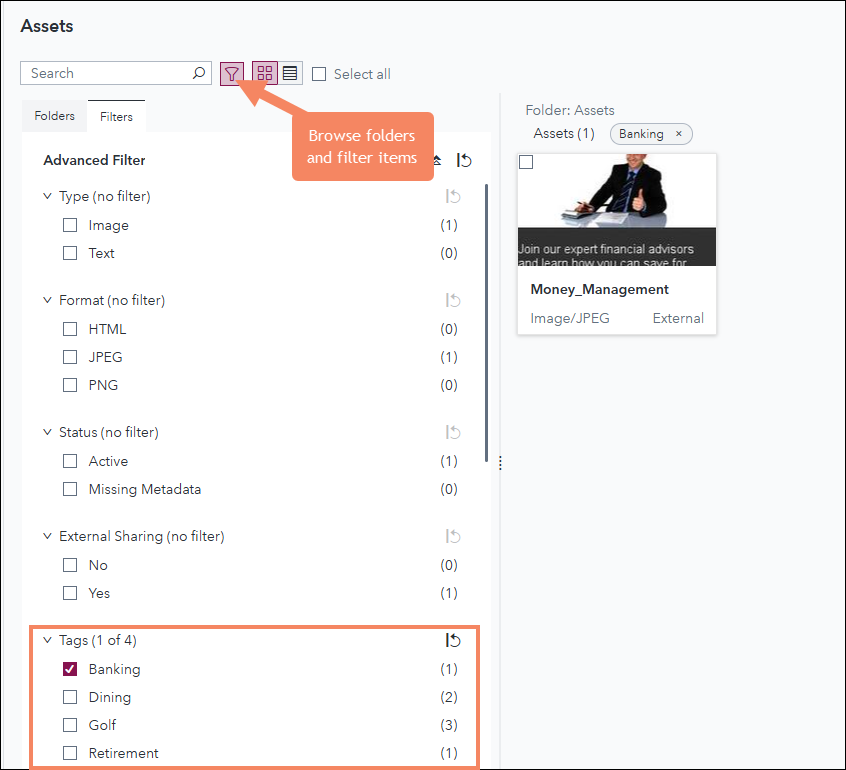Reset the Tags filter

tap(453, 641)
